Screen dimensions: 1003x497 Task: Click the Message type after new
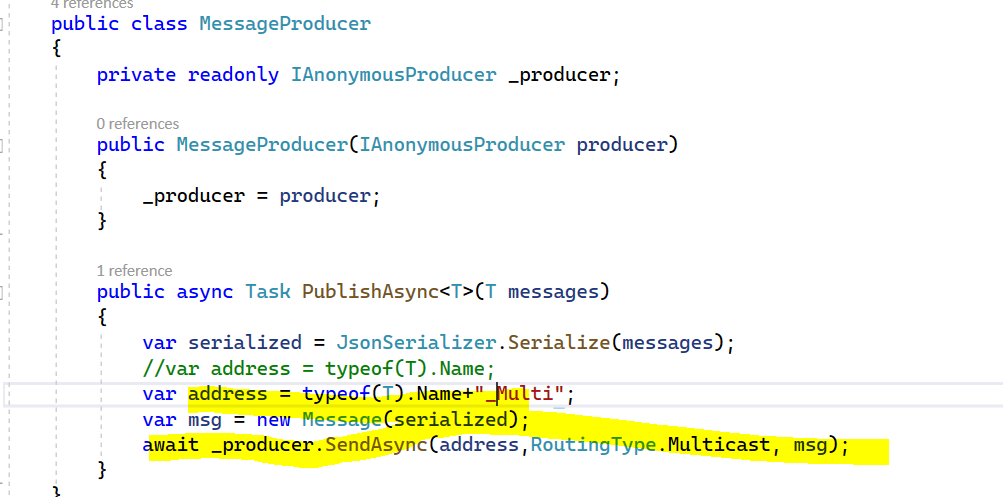click(x=342, y=420)
